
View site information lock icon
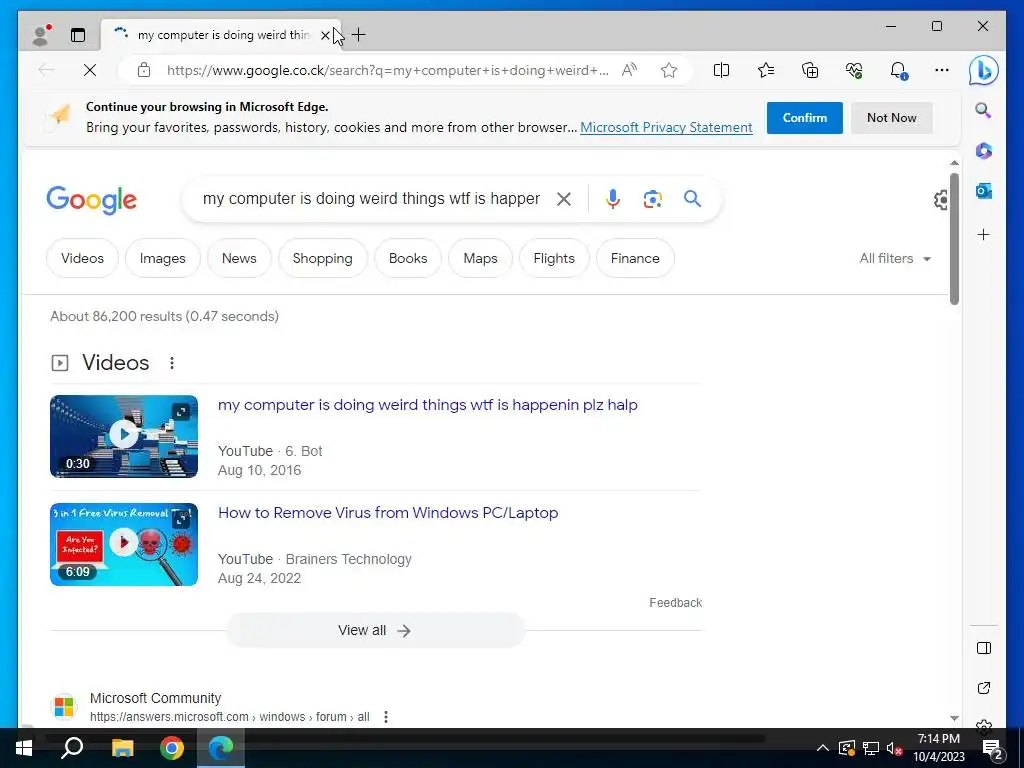click(144, 70)
